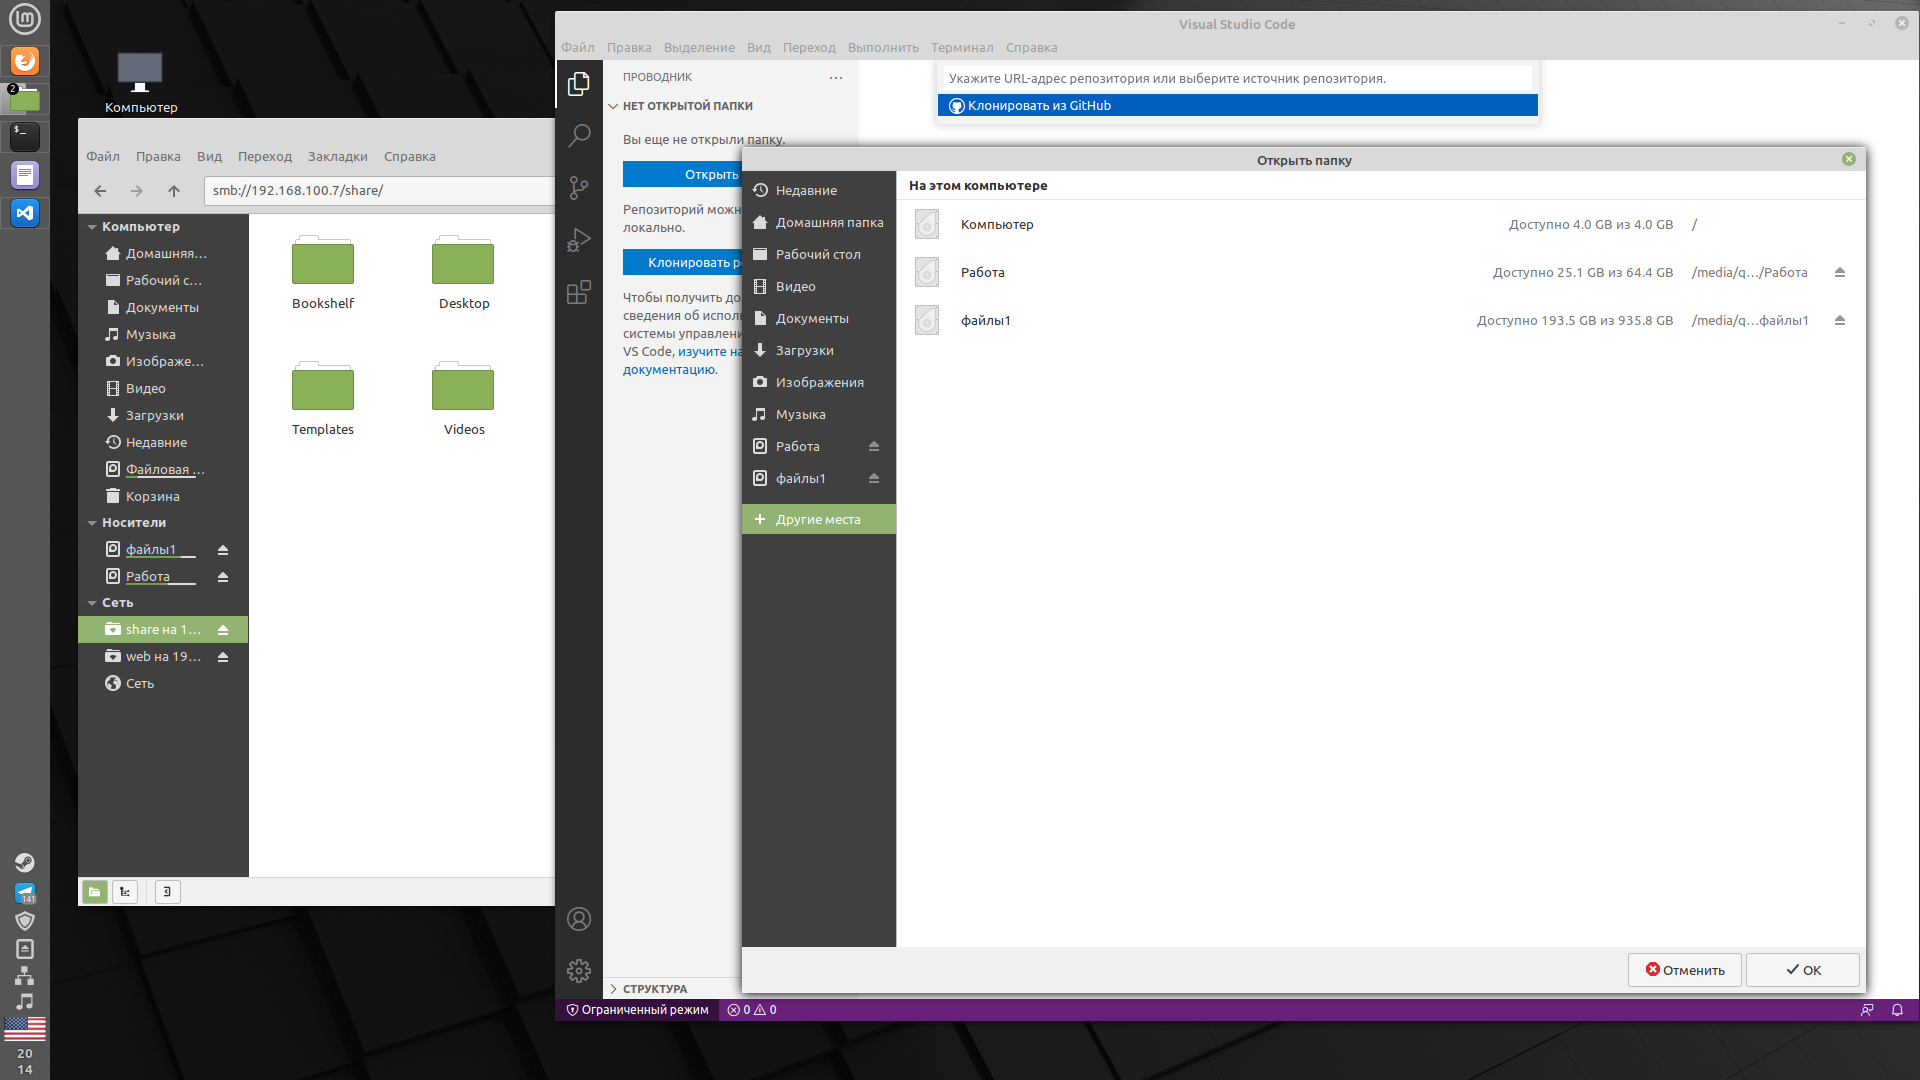1920x1080 pixels.
Task: Unmount 'share на 1…' in file manager sidebar
Action: click(223, 630)
